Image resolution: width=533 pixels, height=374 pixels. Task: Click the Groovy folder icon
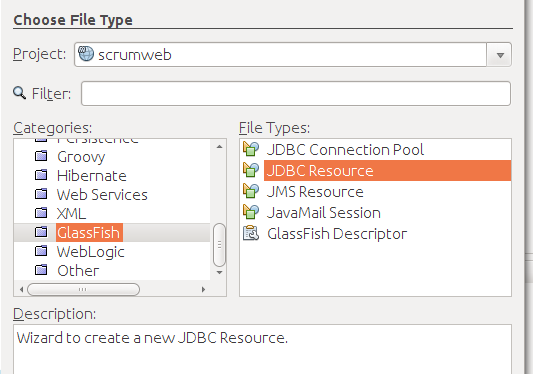click(x=41, y=156)
